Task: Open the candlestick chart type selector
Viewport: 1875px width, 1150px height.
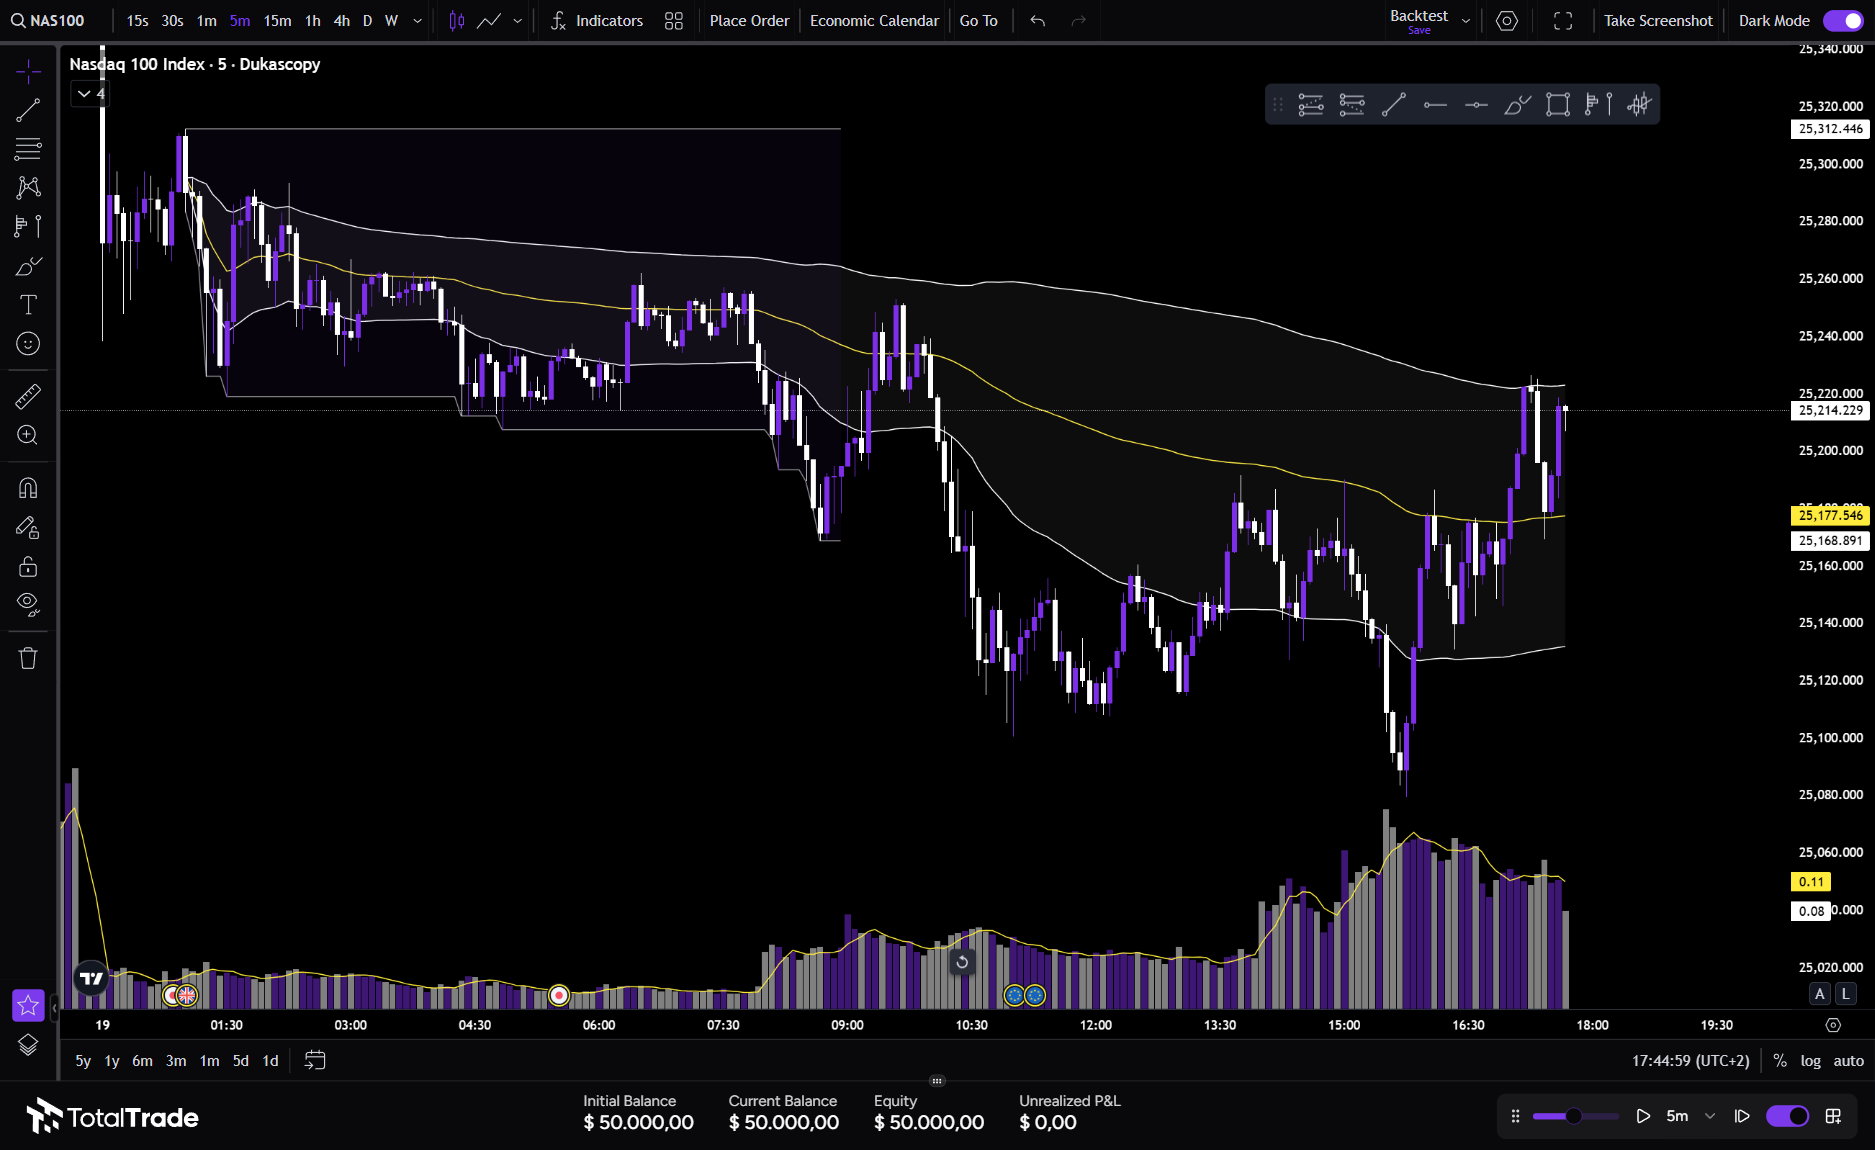Action: click(x=457, y=20)
